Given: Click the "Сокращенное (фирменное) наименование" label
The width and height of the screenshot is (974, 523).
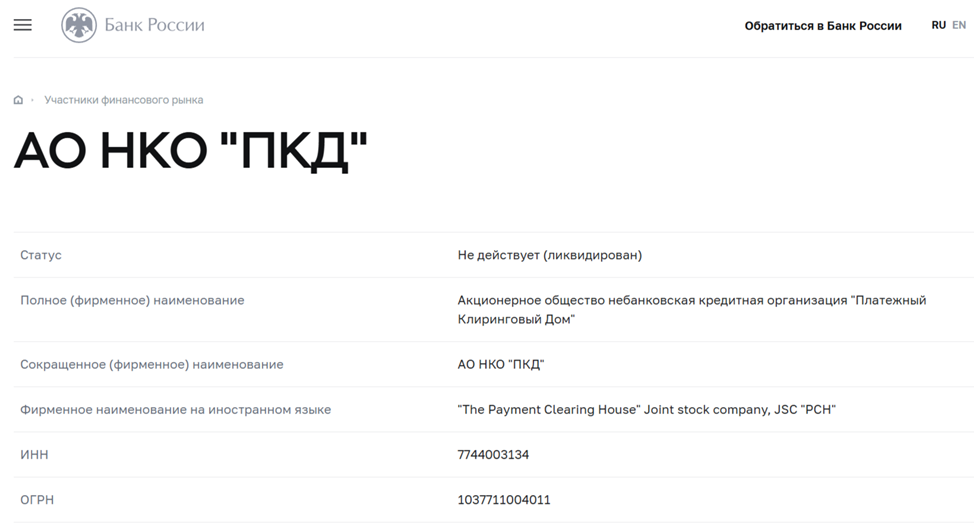Looking at the screenshot, I should click(x=151, y=365).
